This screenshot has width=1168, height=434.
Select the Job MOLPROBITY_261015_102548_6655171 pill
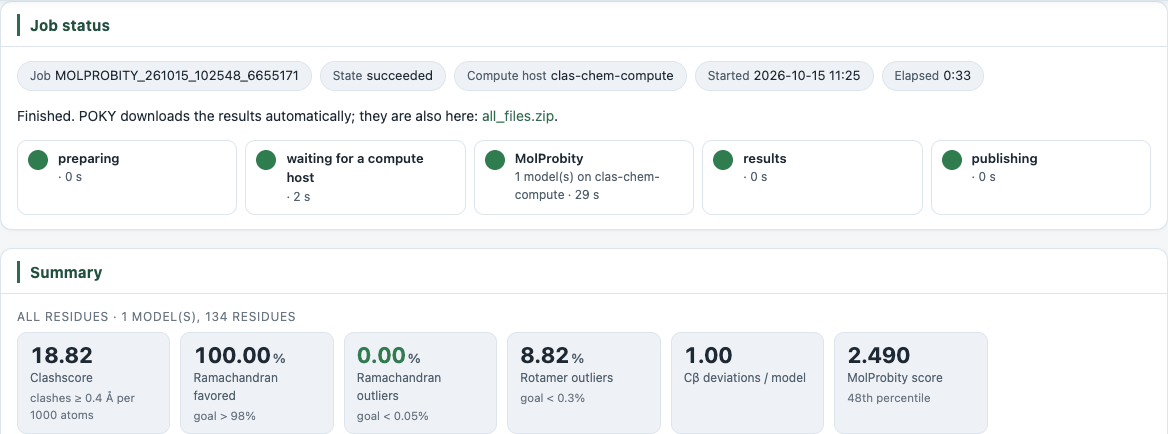[x=165, y=76]
